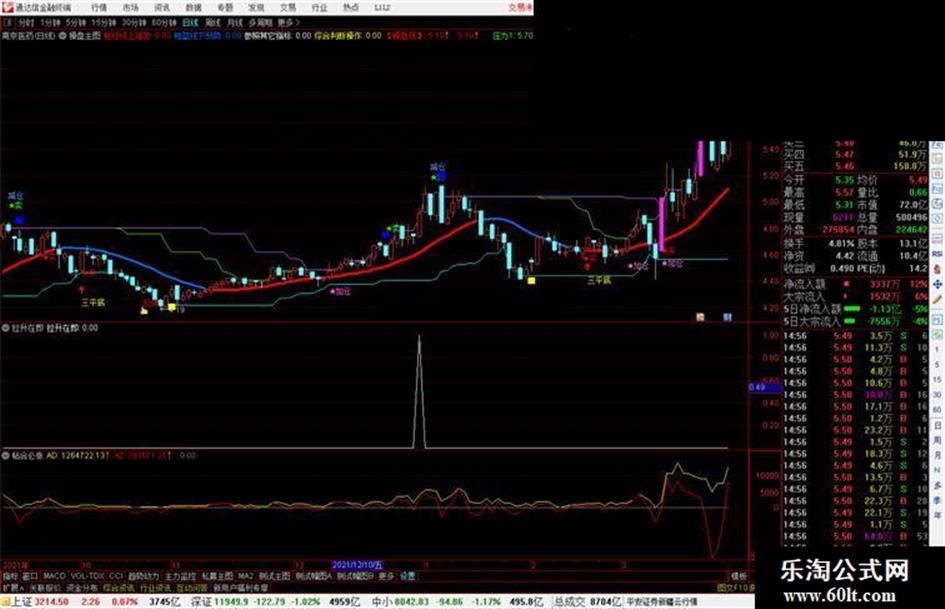945x609 pixels.
Task: Select the 私募主图 indicator tab
Action: (x=217, y=576)
